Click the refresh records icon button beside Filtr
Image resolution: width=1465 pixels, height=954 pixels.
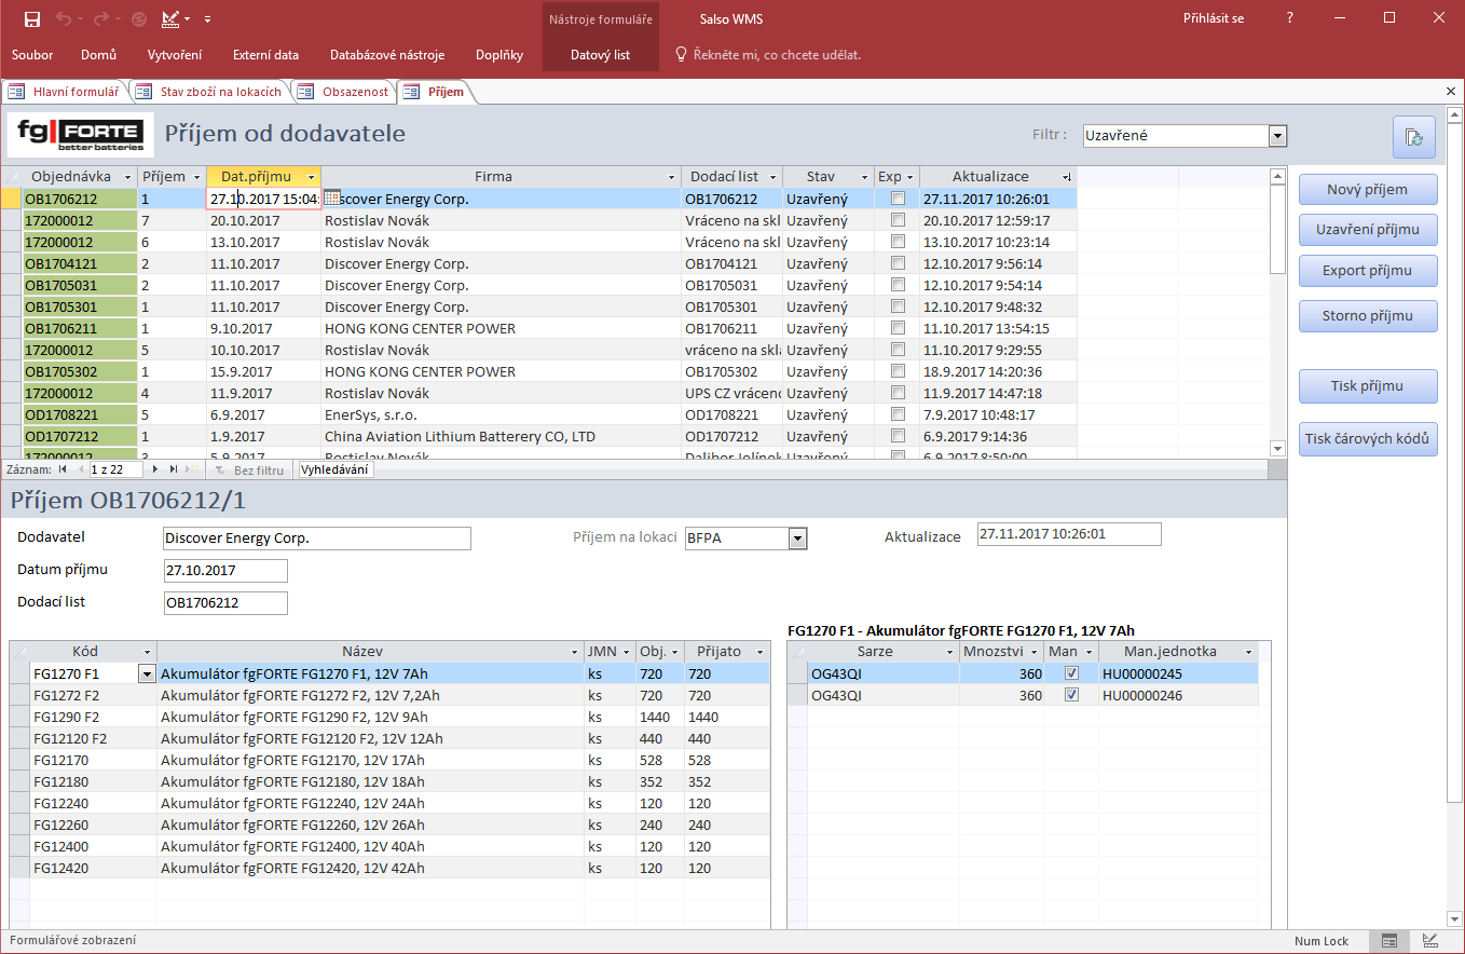click(x=1413, y=137)
